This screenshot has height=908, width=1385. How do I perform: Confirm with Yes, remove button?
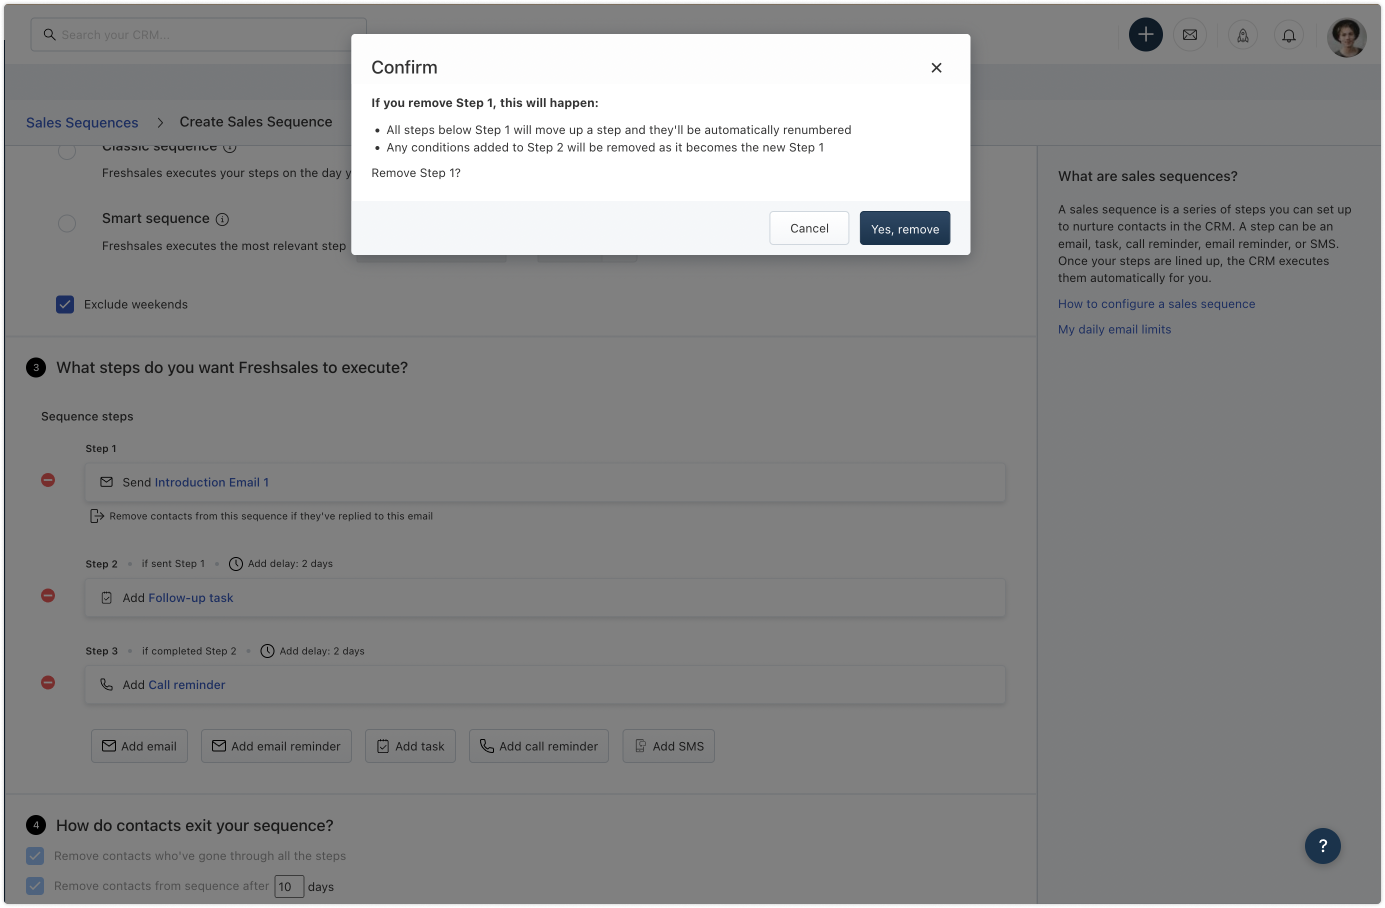pos(905,228)
